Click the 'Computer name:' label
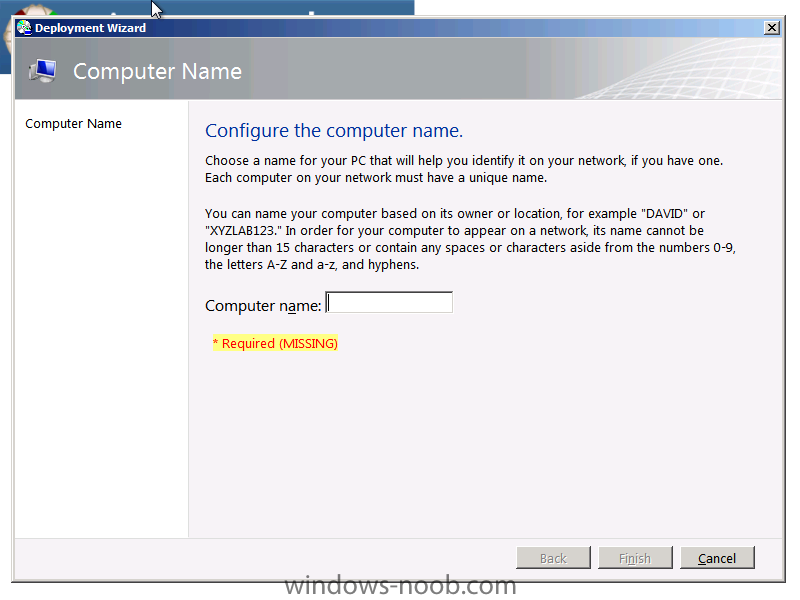The height and width of the screenshot is (600, 800). point(263,306)
